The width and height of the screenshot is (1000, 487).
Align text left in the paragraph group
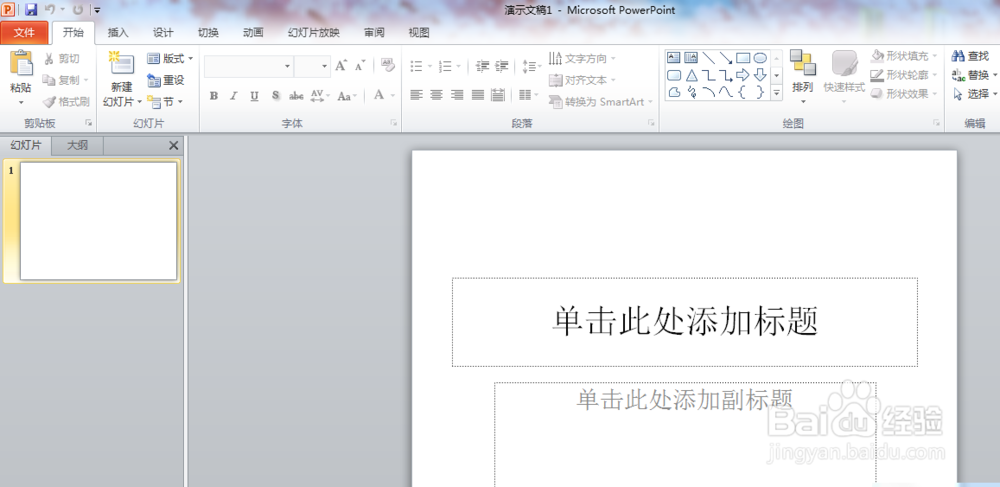[416, 95]
